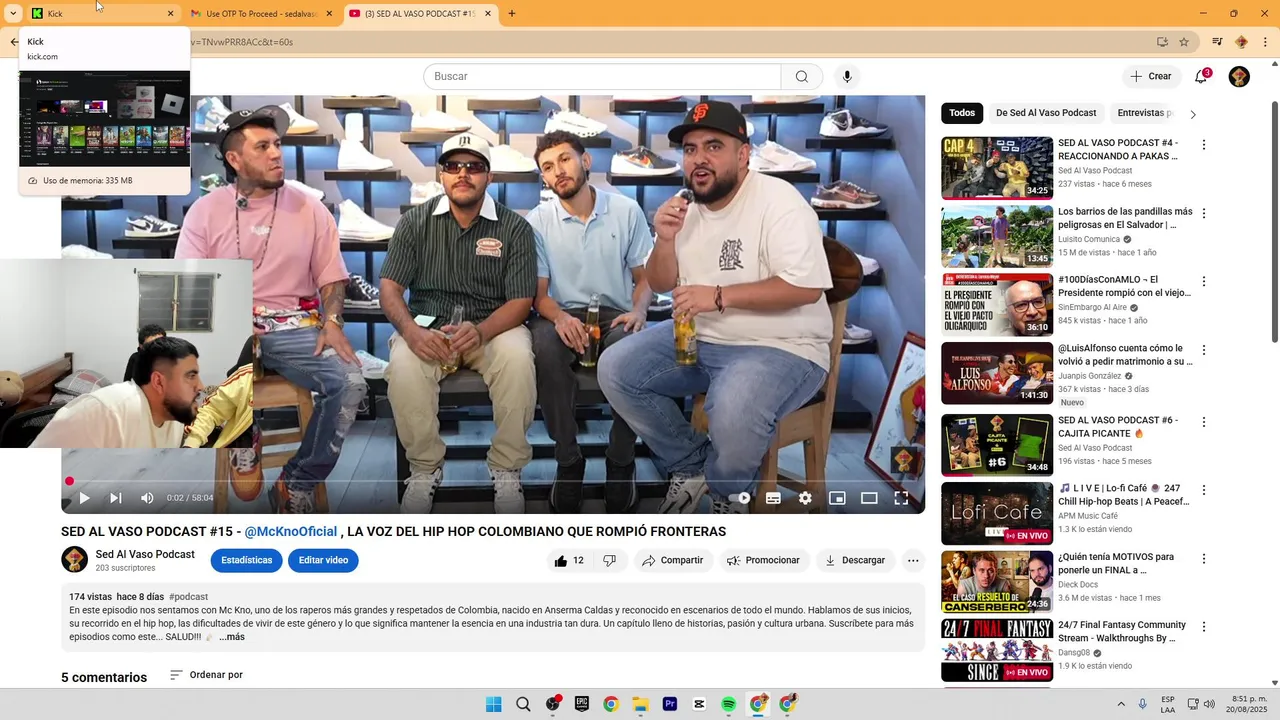
Task: Toggle theater mode
Action: pos(869,498)
